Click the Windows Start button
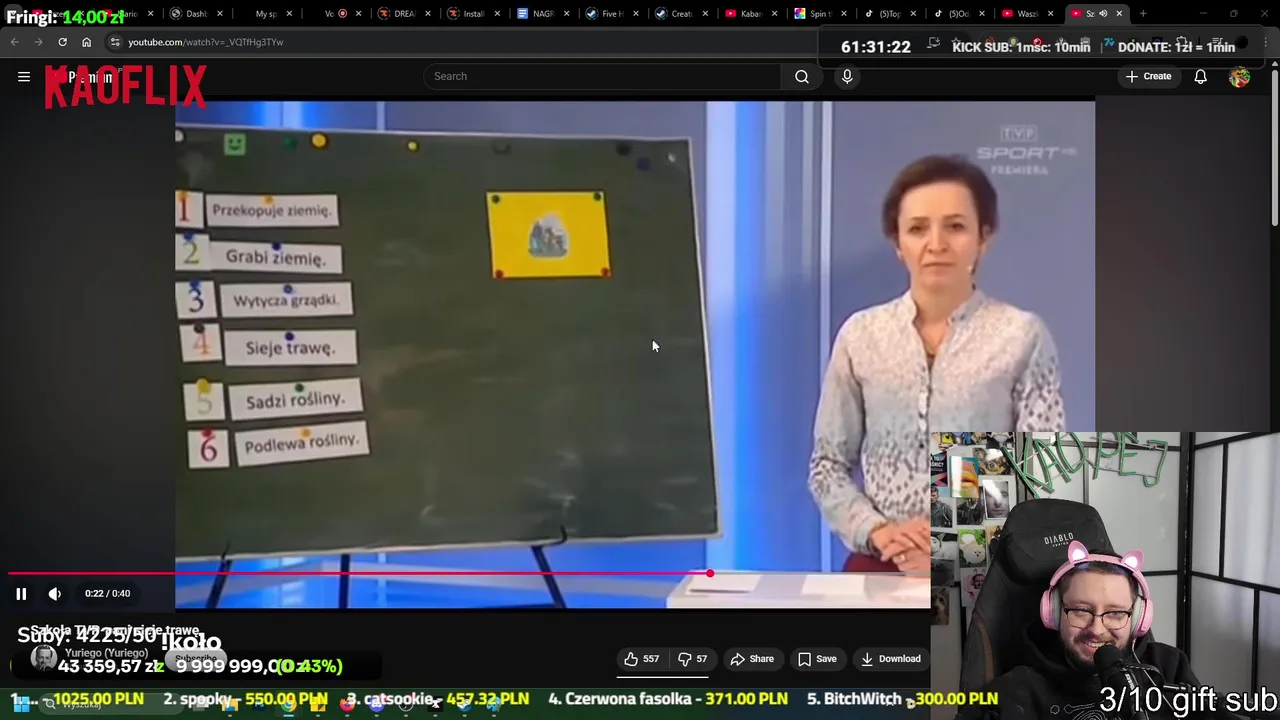 pos(20,704)
